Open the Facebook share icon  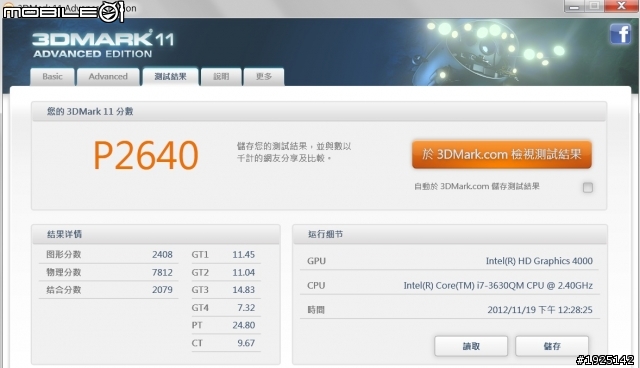[x=620, y=33]
